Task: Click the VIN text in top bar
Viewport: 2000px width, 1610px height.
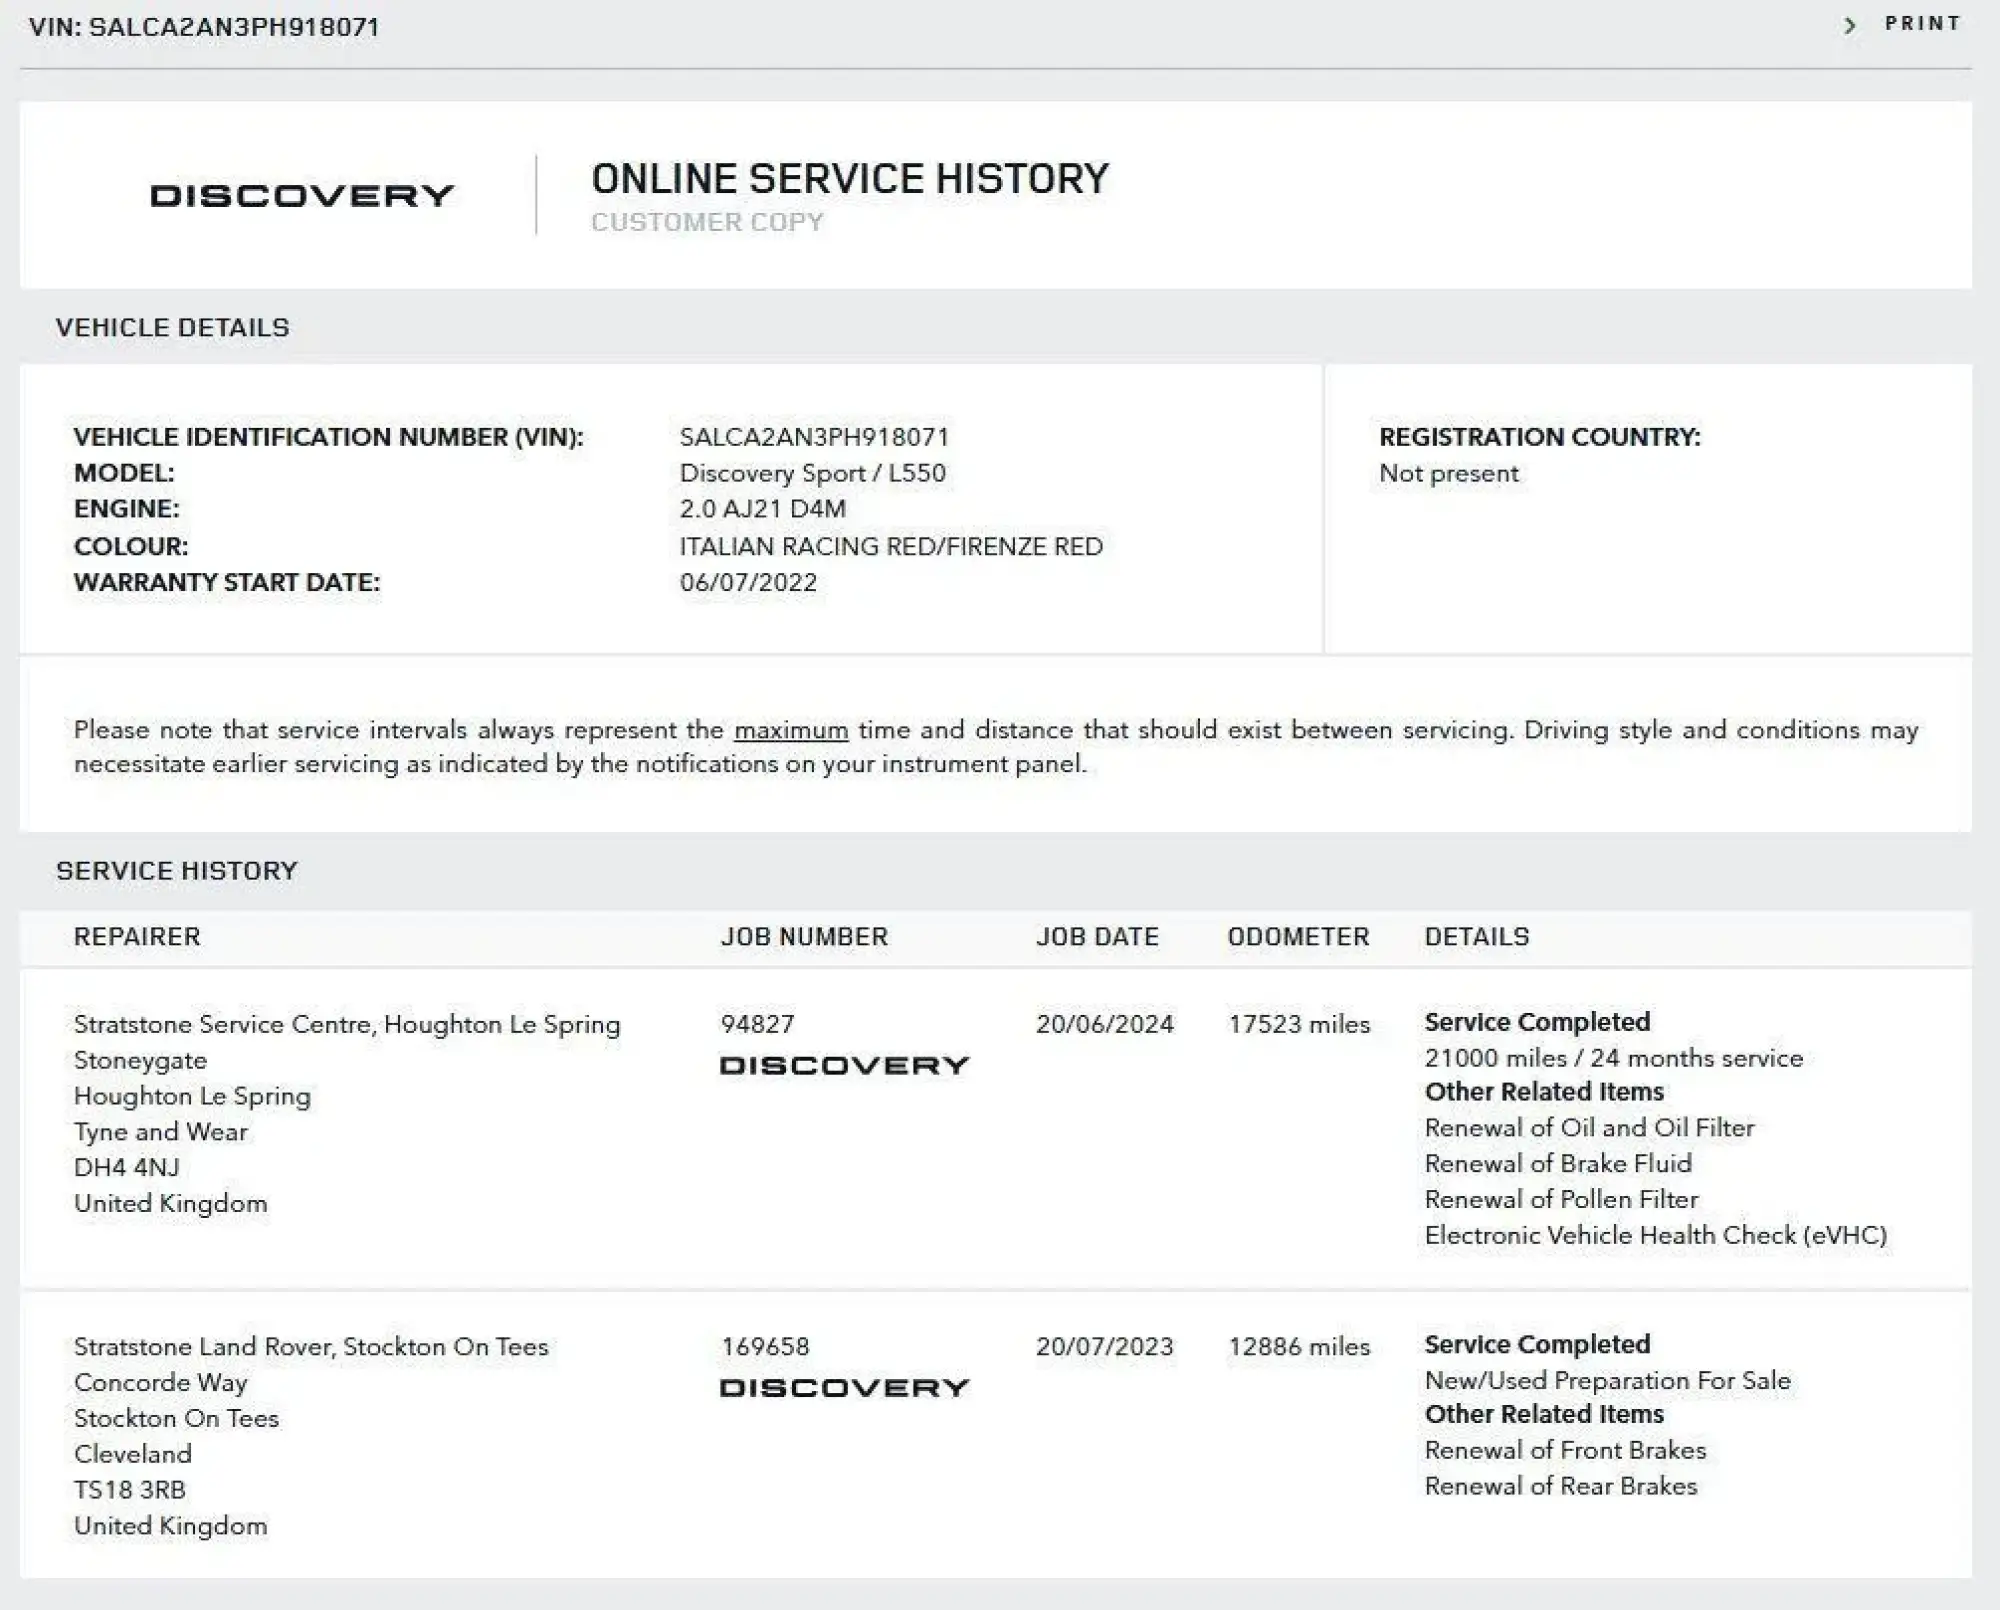Action: 204,27
